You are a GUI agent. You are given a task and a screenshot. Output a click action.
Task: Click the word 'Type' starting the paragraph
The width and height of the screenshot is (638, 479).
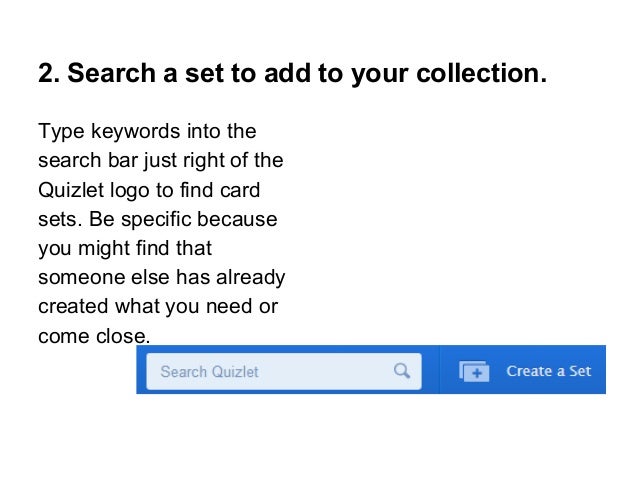[x=61, y=131]
